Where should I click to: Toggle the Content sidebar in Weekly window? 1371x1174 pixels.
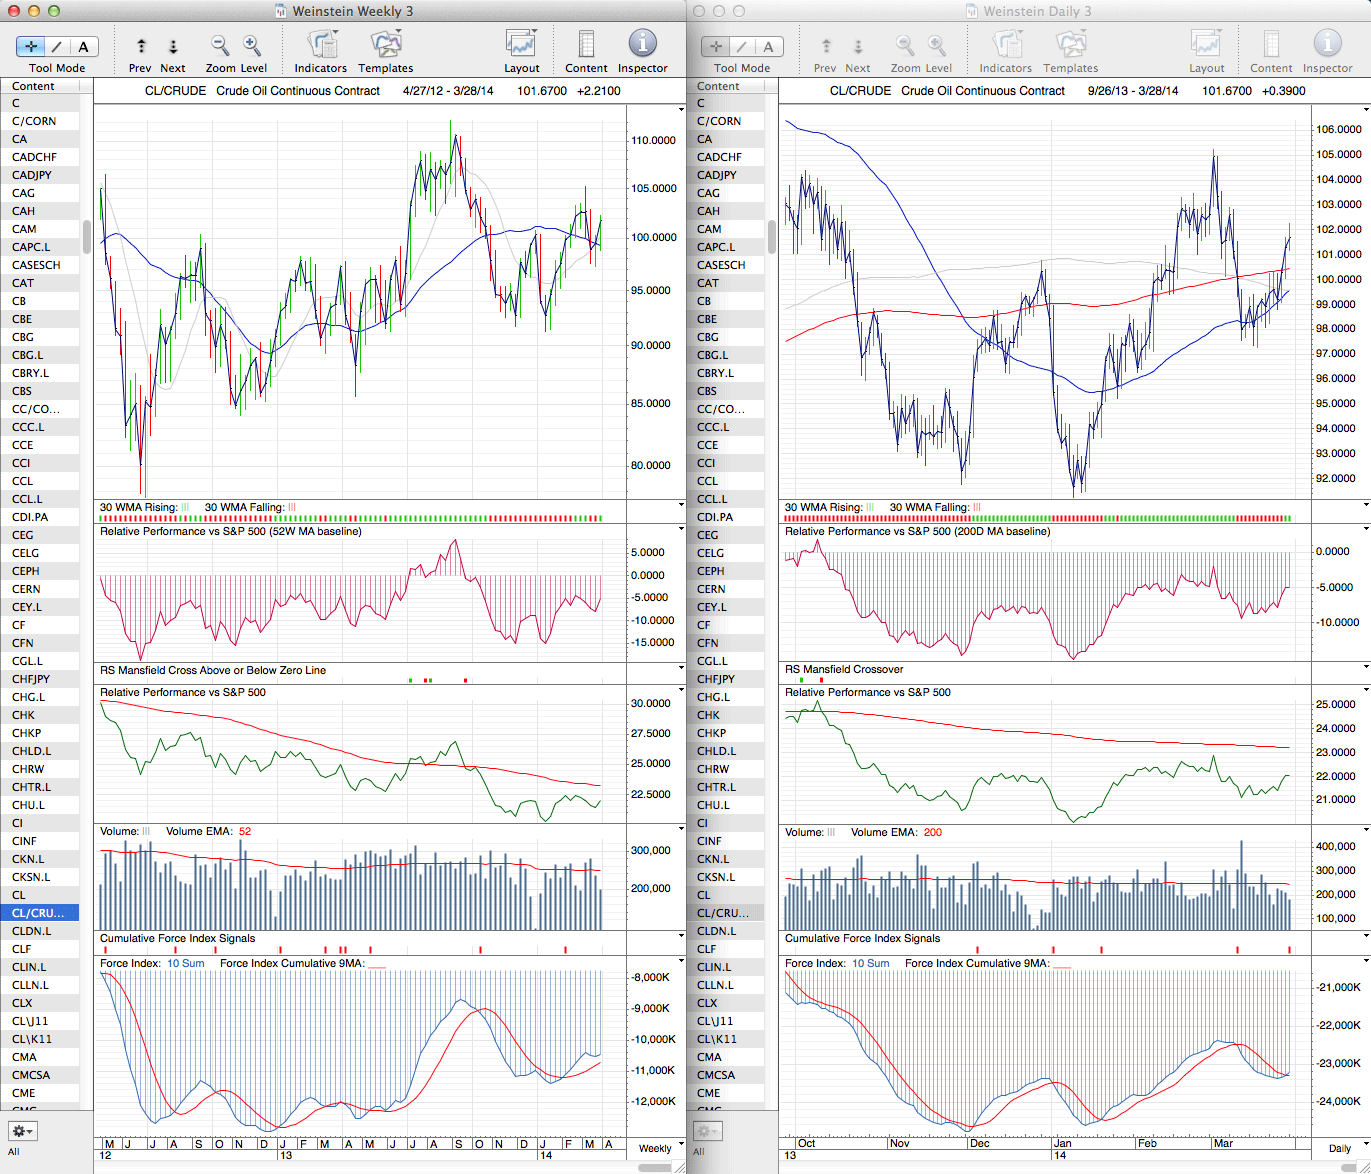(x=586, y=46)
